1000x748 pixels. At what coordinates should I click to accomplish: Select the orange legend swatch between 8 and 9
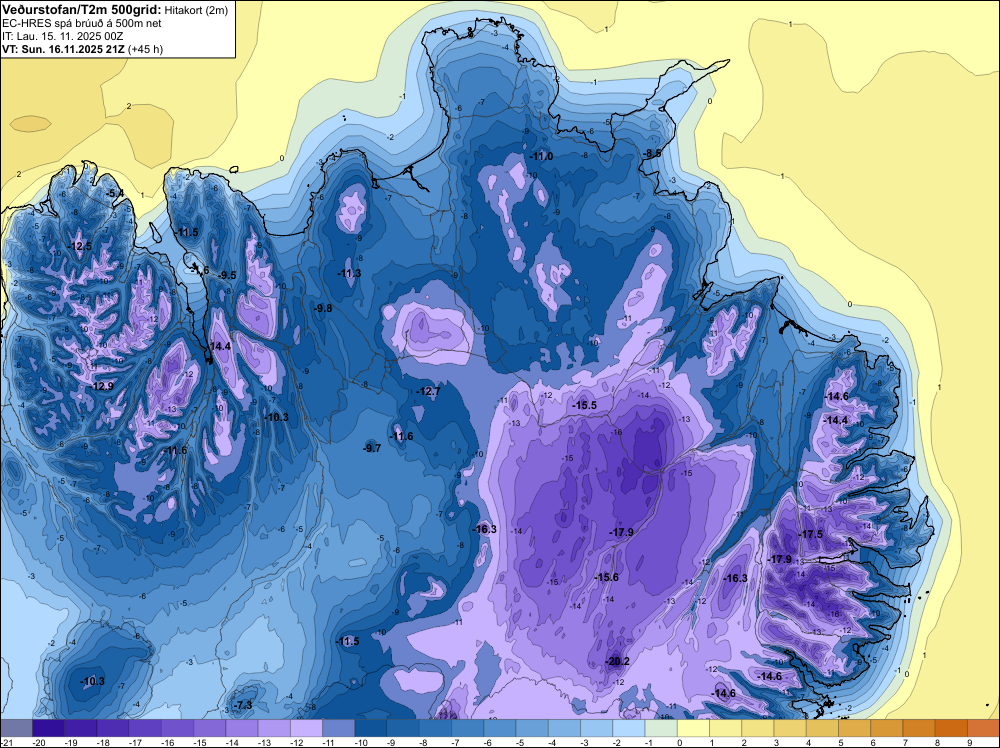(952, 728)
